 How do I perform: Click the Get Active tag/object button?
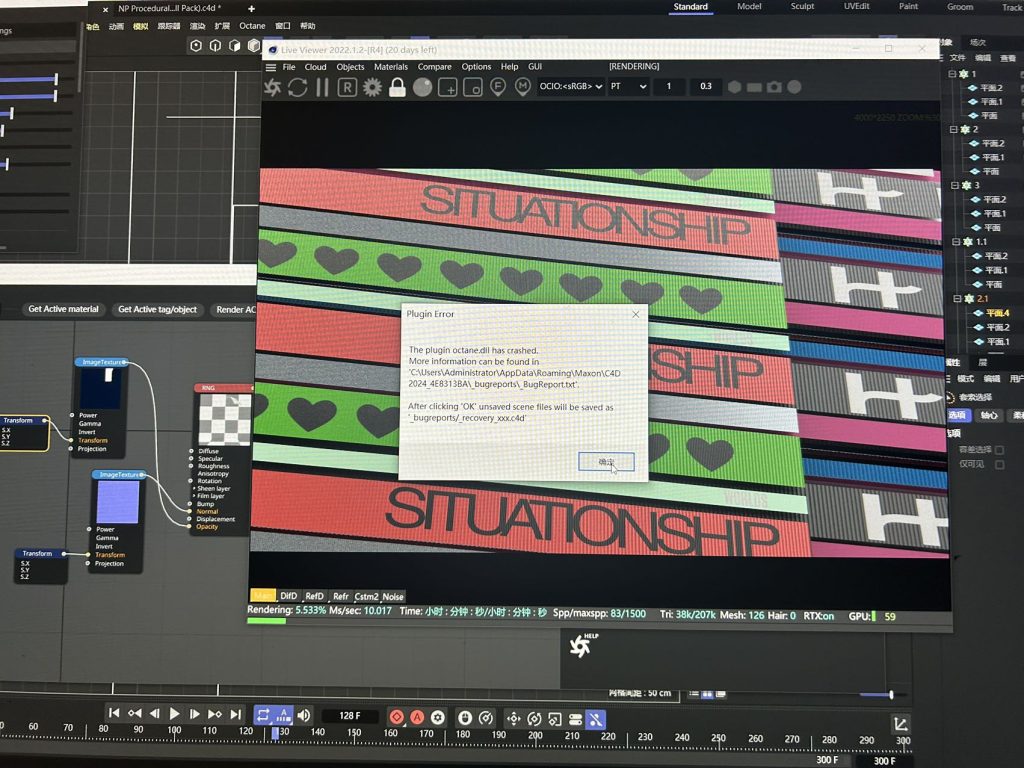tap(157, 310)
